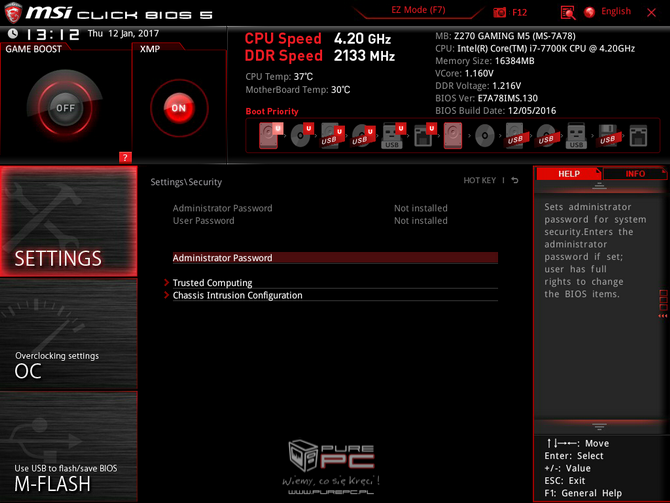
Task: Click the Boot Priority label
Action: (x=272, y=111)
